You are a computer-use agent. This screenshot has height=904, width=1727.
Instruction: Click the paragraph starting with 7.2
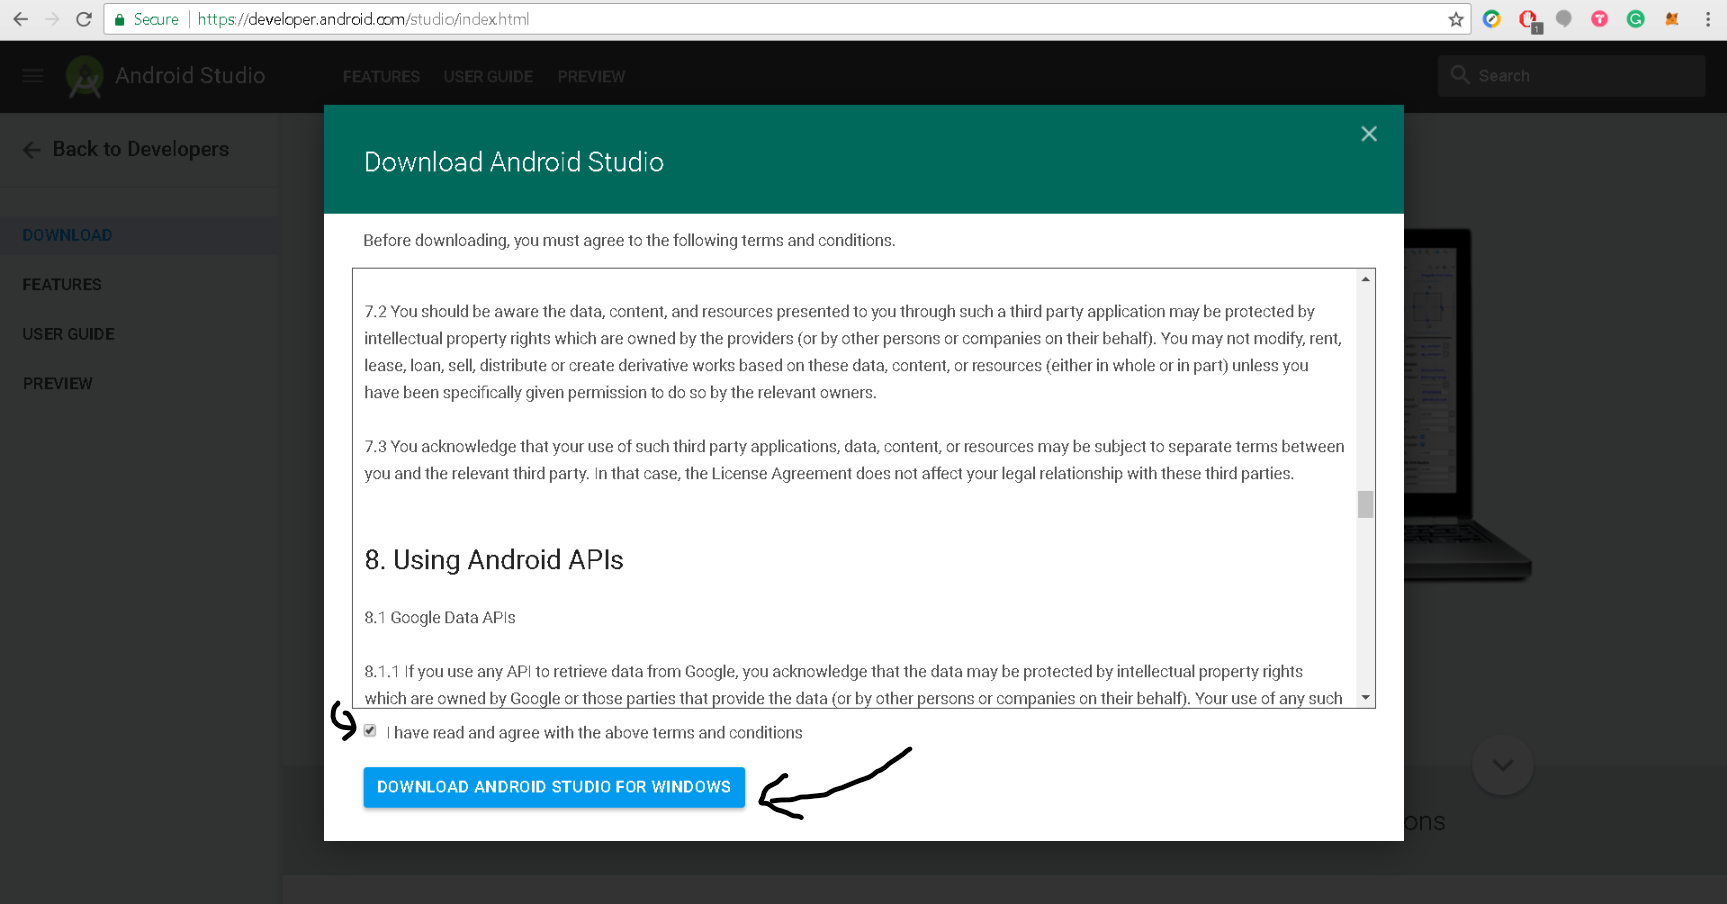point(853,352)
